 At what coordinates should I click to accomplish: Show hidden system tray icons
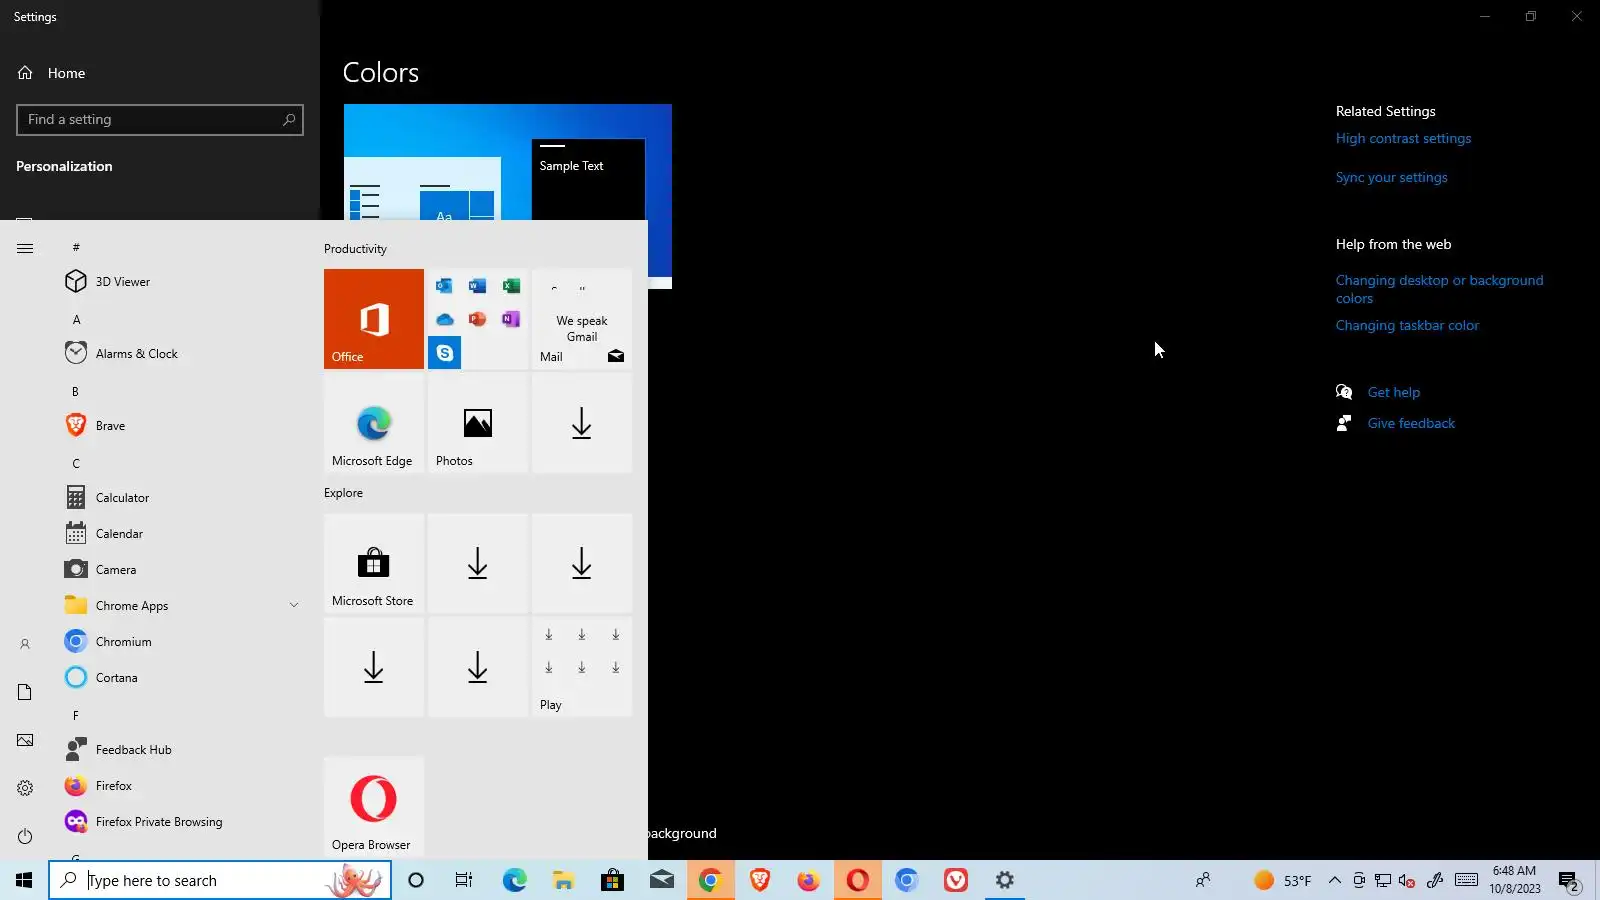click(x=1334, y=881)
